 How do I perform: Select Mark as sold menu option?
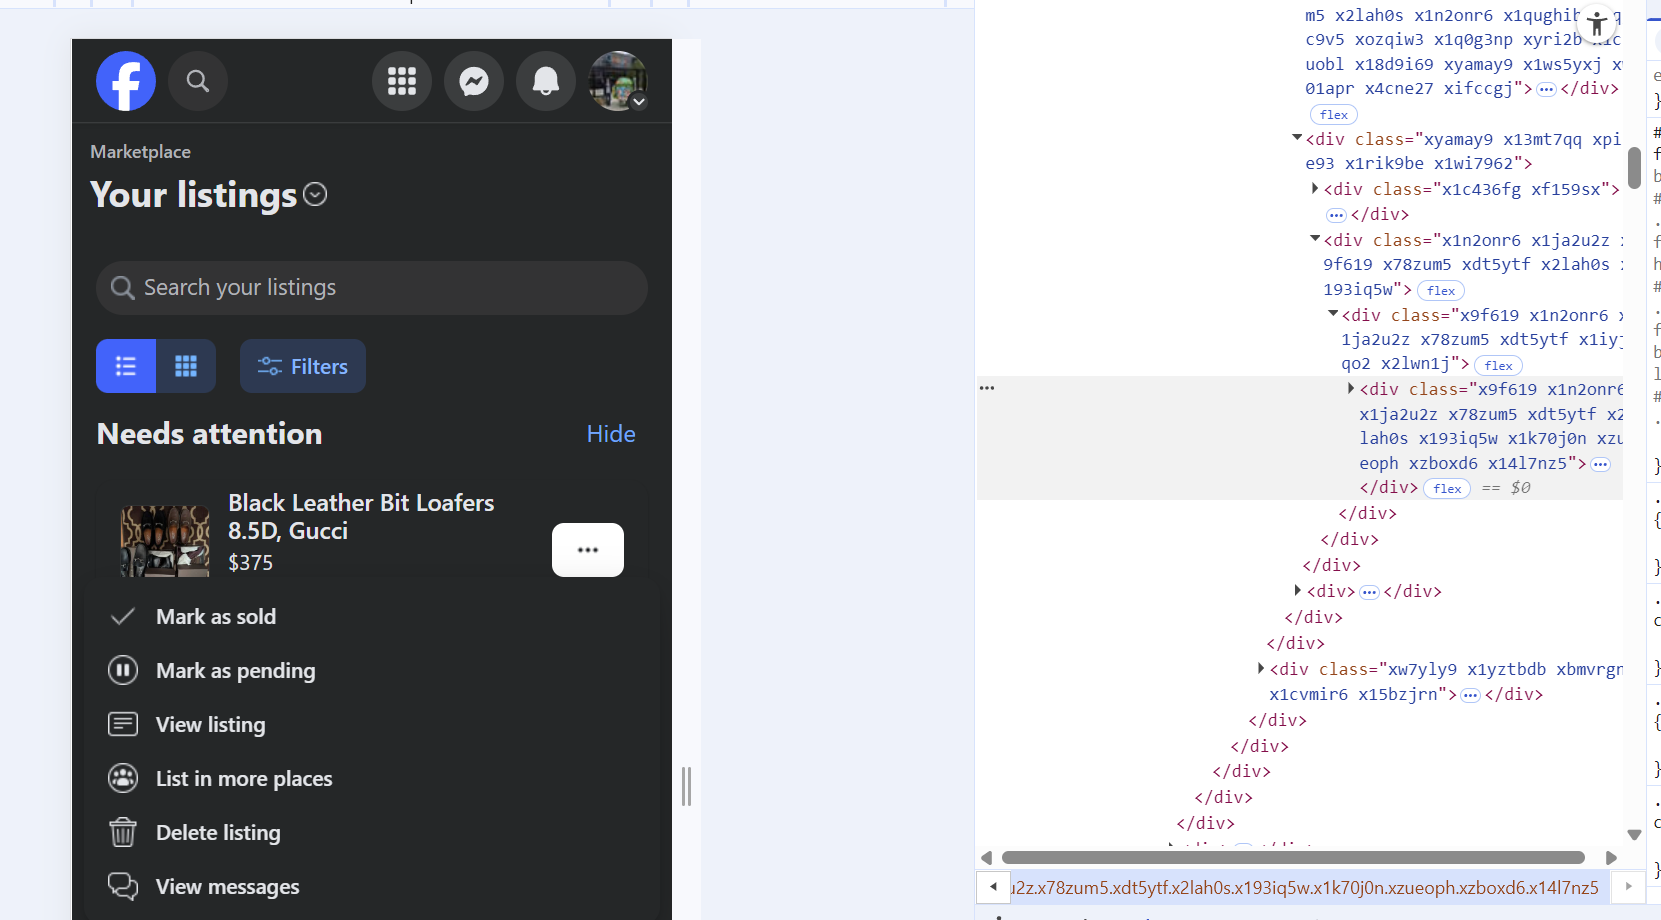(216, 617)
